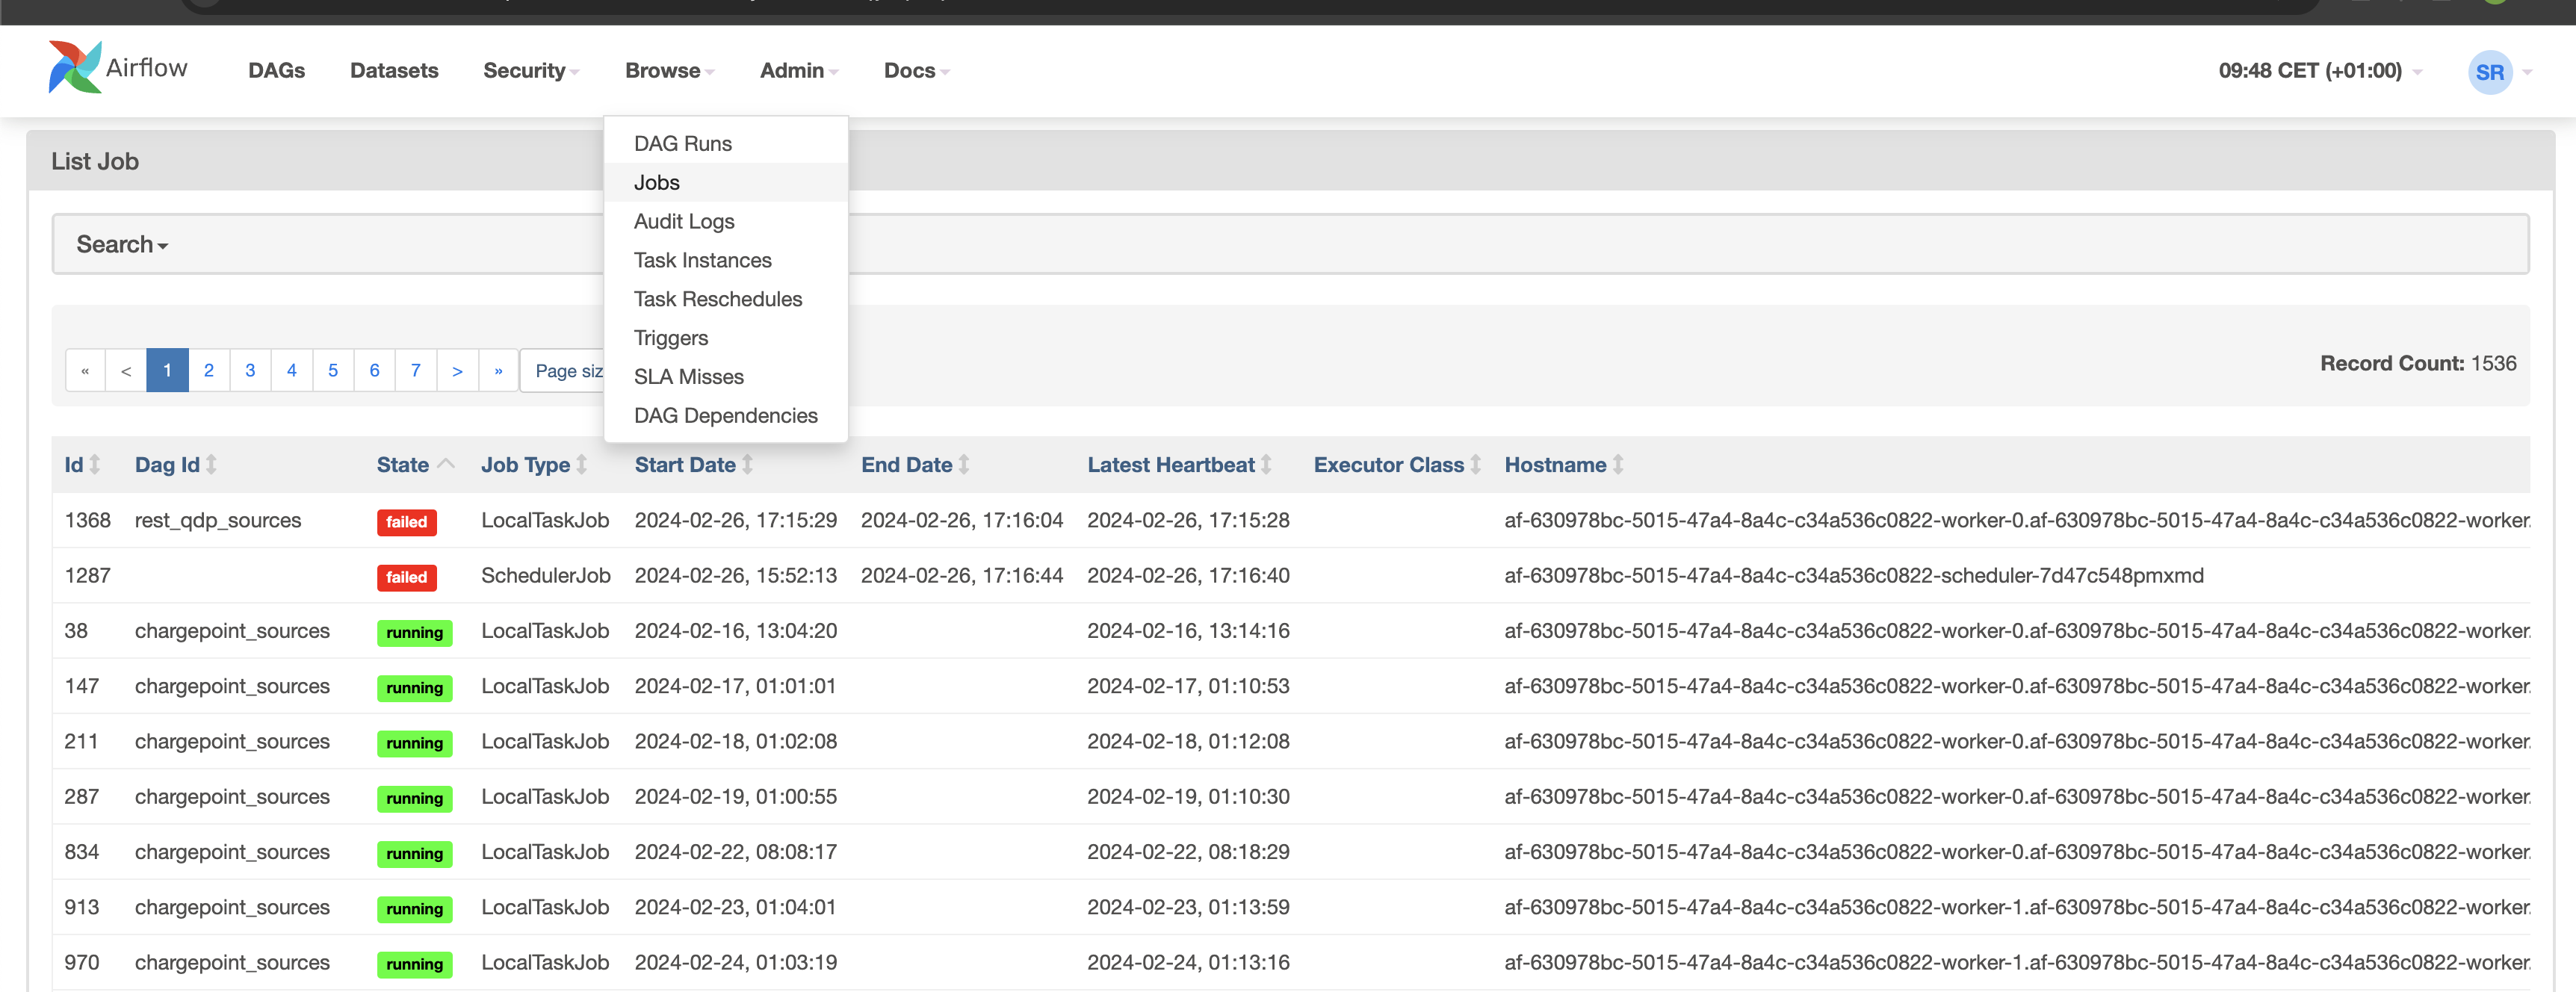
Task: Jump to first page with « button
Action: pos(85,371)
